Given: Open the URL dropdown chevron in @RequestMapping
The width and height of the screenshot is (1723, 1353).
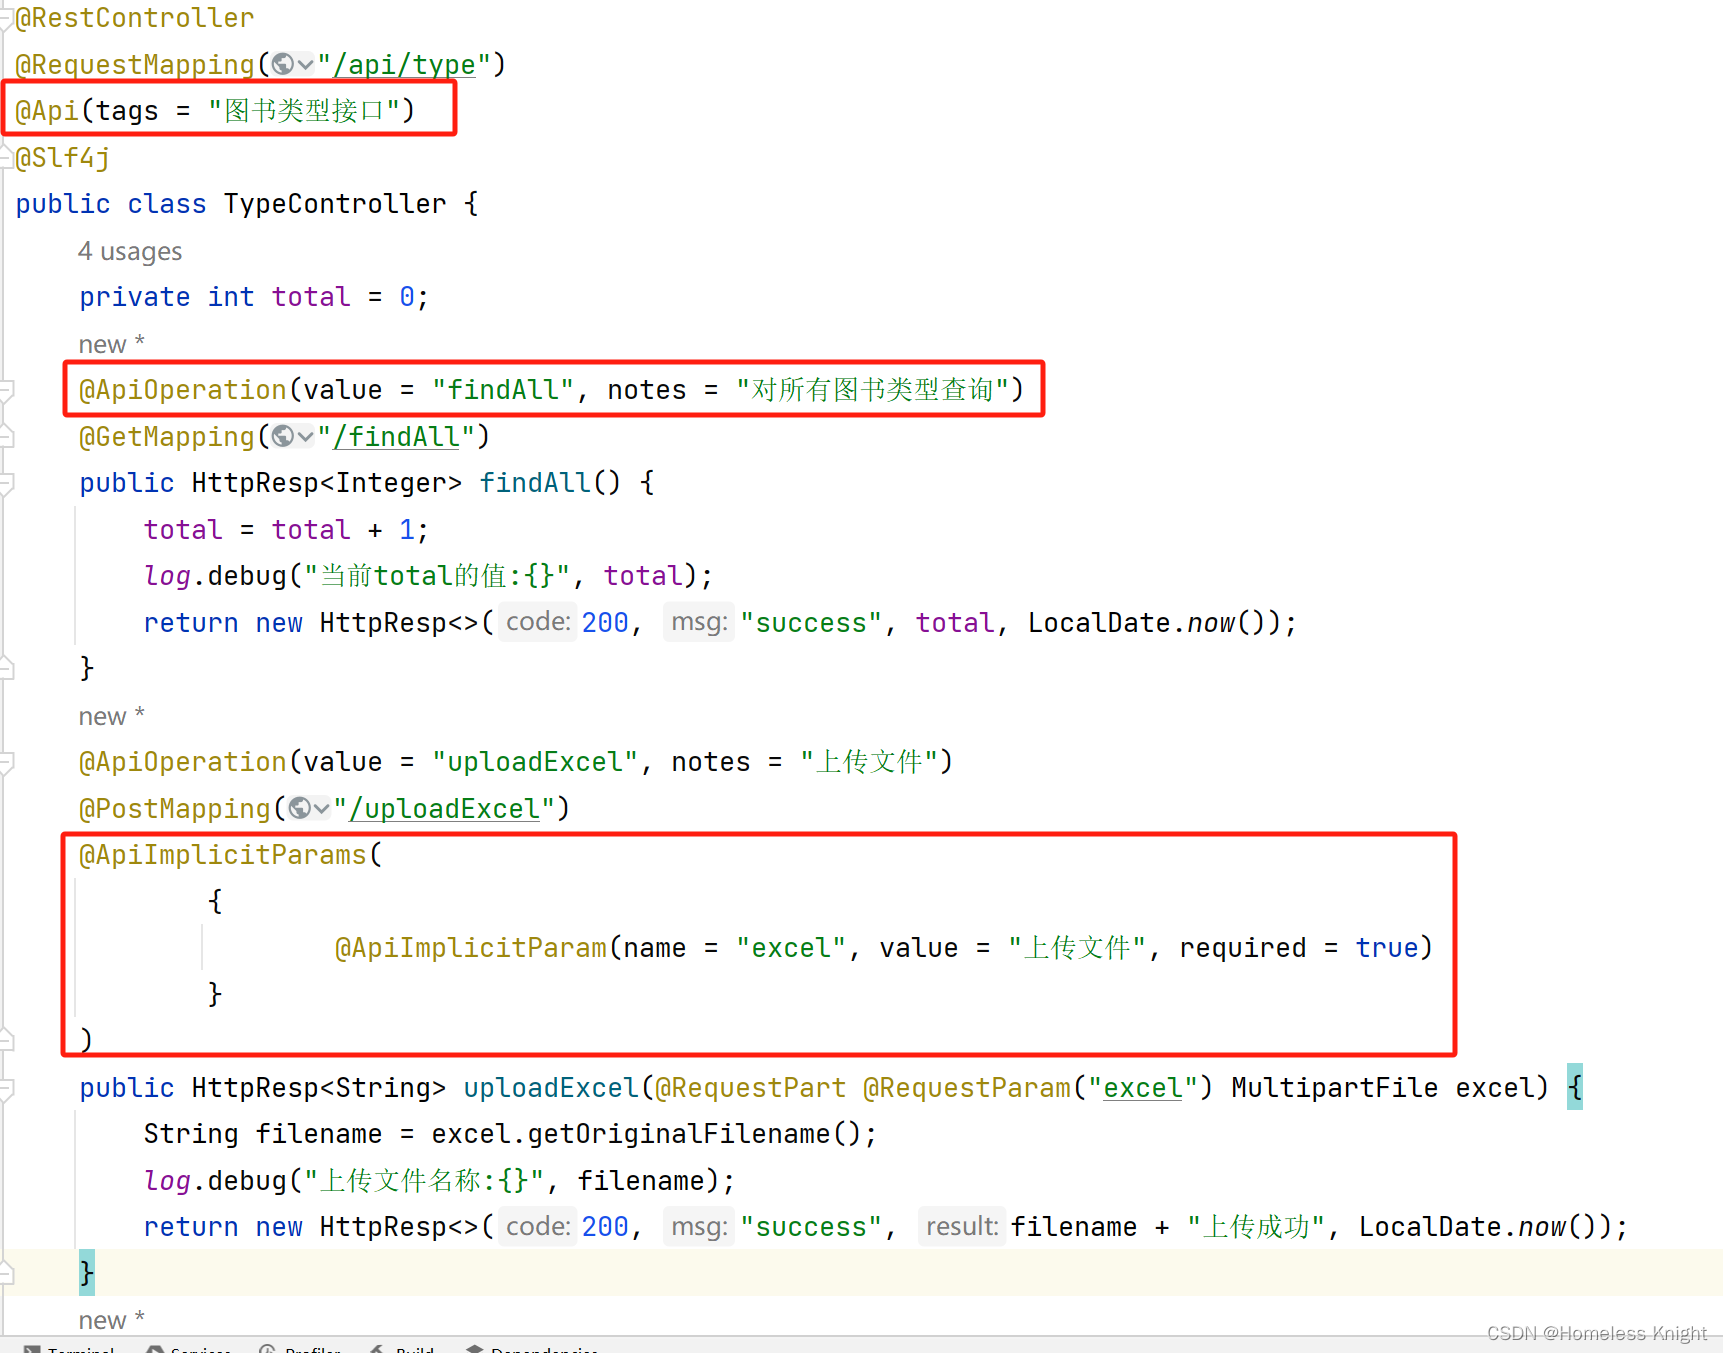Looking at the screenshot, I should (305, 65).
